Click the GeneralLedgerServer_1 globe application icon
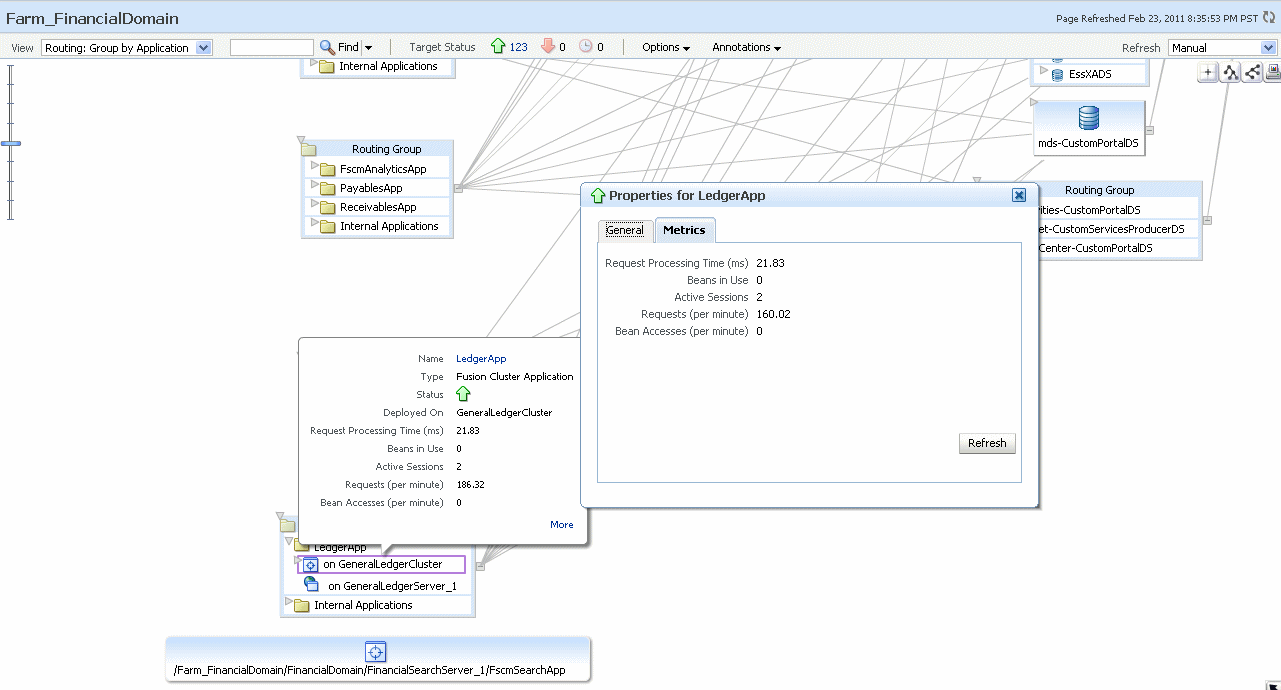 coord(311,585)
